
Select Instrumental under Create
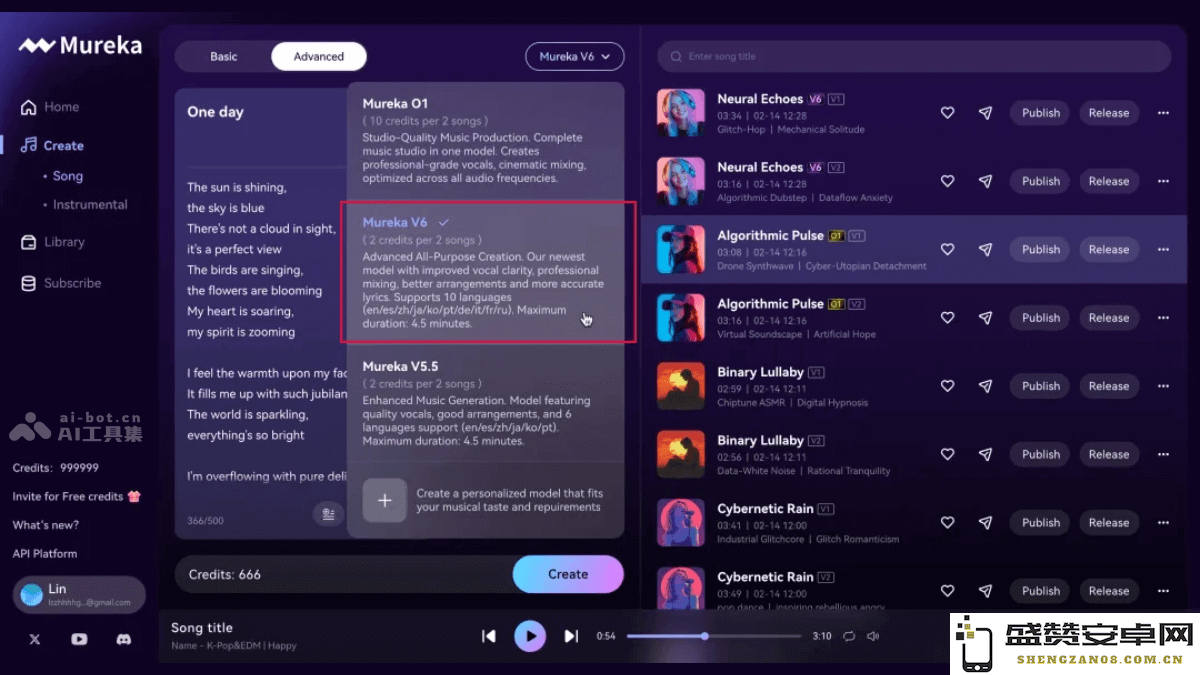click(90, 204)
